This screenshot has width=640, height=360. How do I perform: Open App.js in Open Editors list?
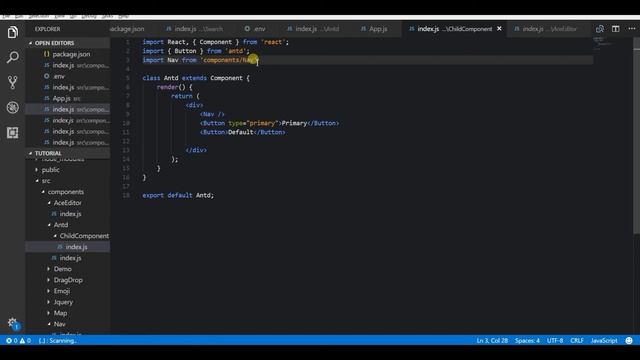tap(68, 98)
